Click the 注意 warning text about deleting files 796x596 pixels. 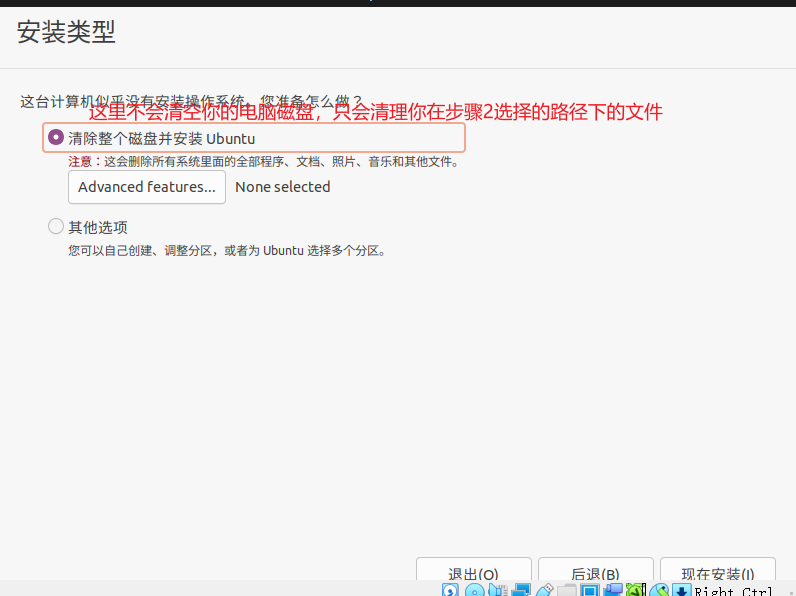[264, 162]
